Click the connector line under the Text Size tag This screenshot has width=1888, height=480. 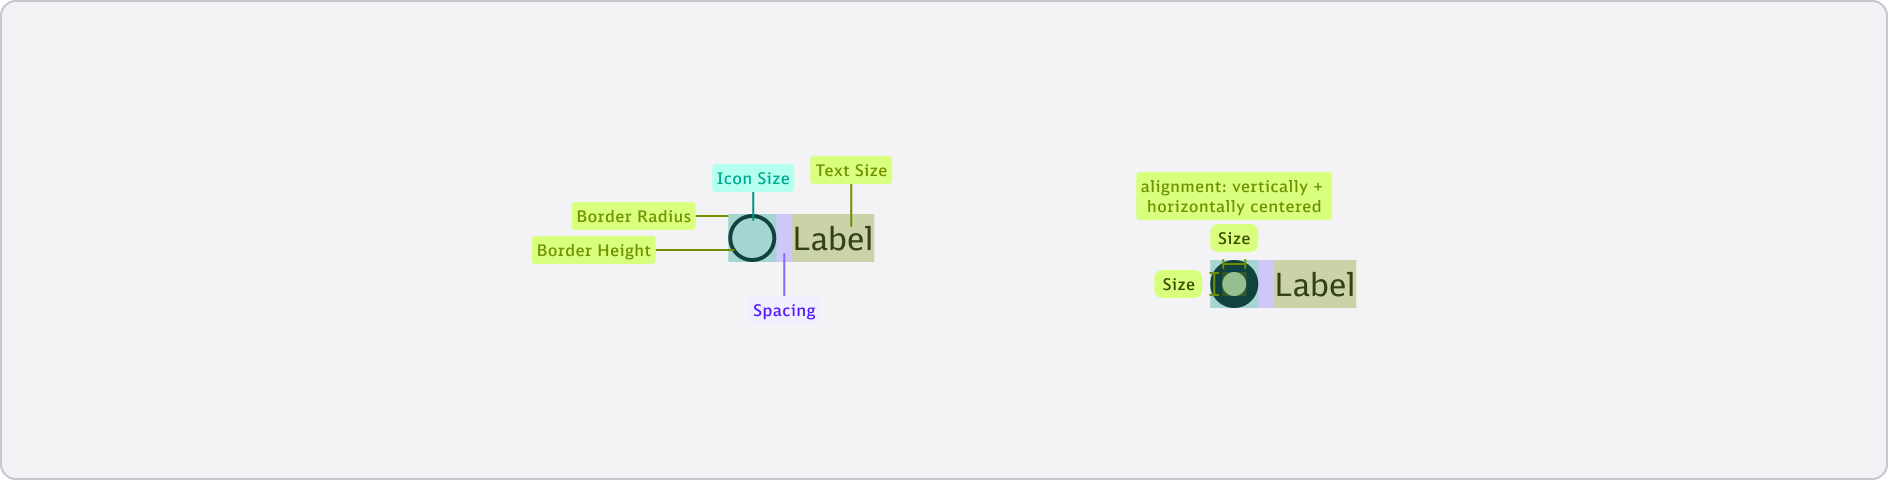click(851, 200)
